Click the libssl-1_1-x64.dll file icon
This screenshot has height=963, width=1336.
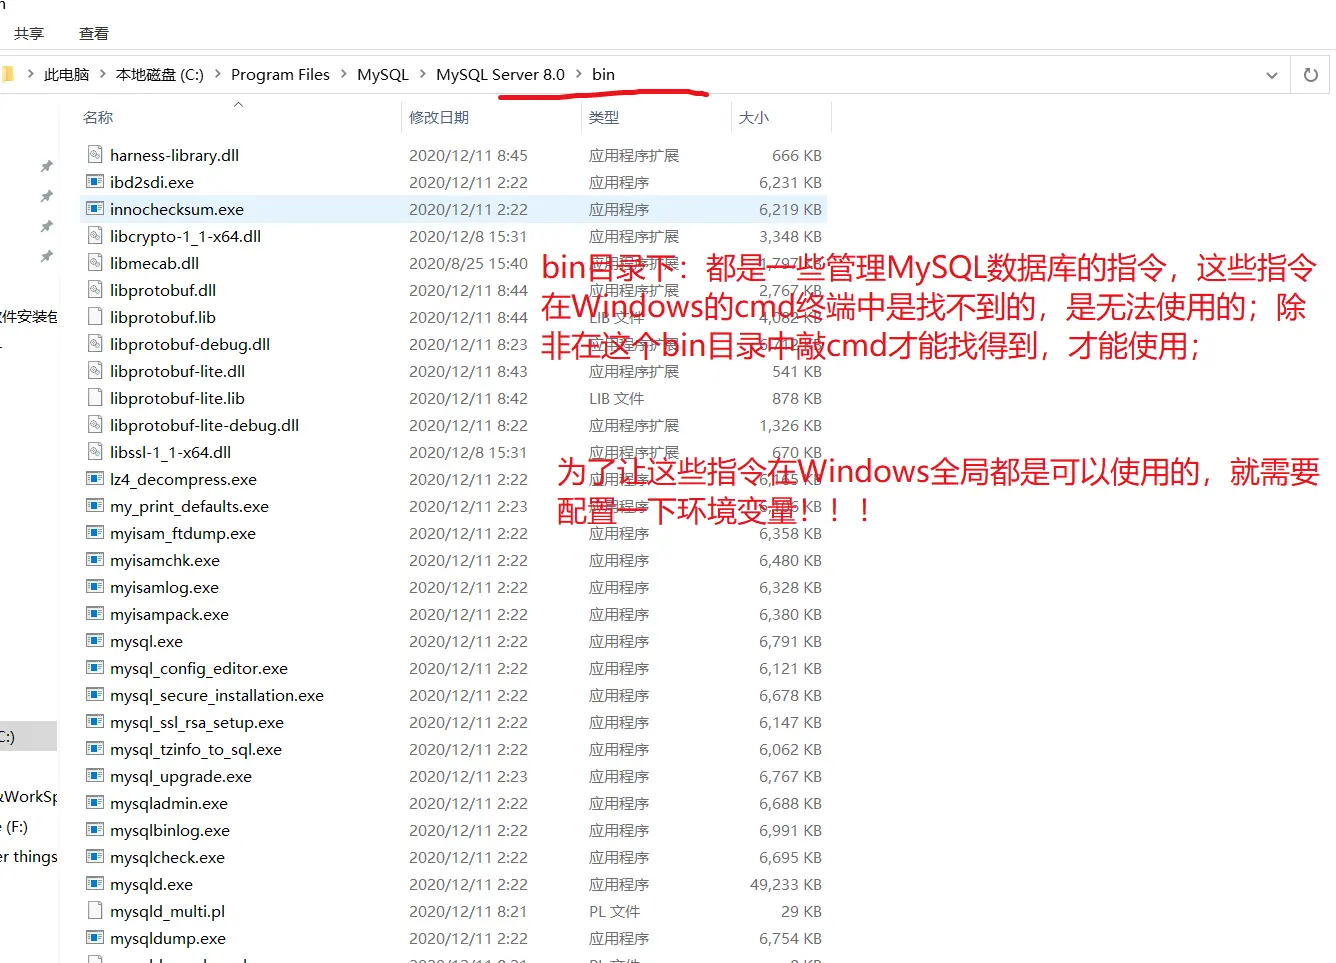pos(95,452)
